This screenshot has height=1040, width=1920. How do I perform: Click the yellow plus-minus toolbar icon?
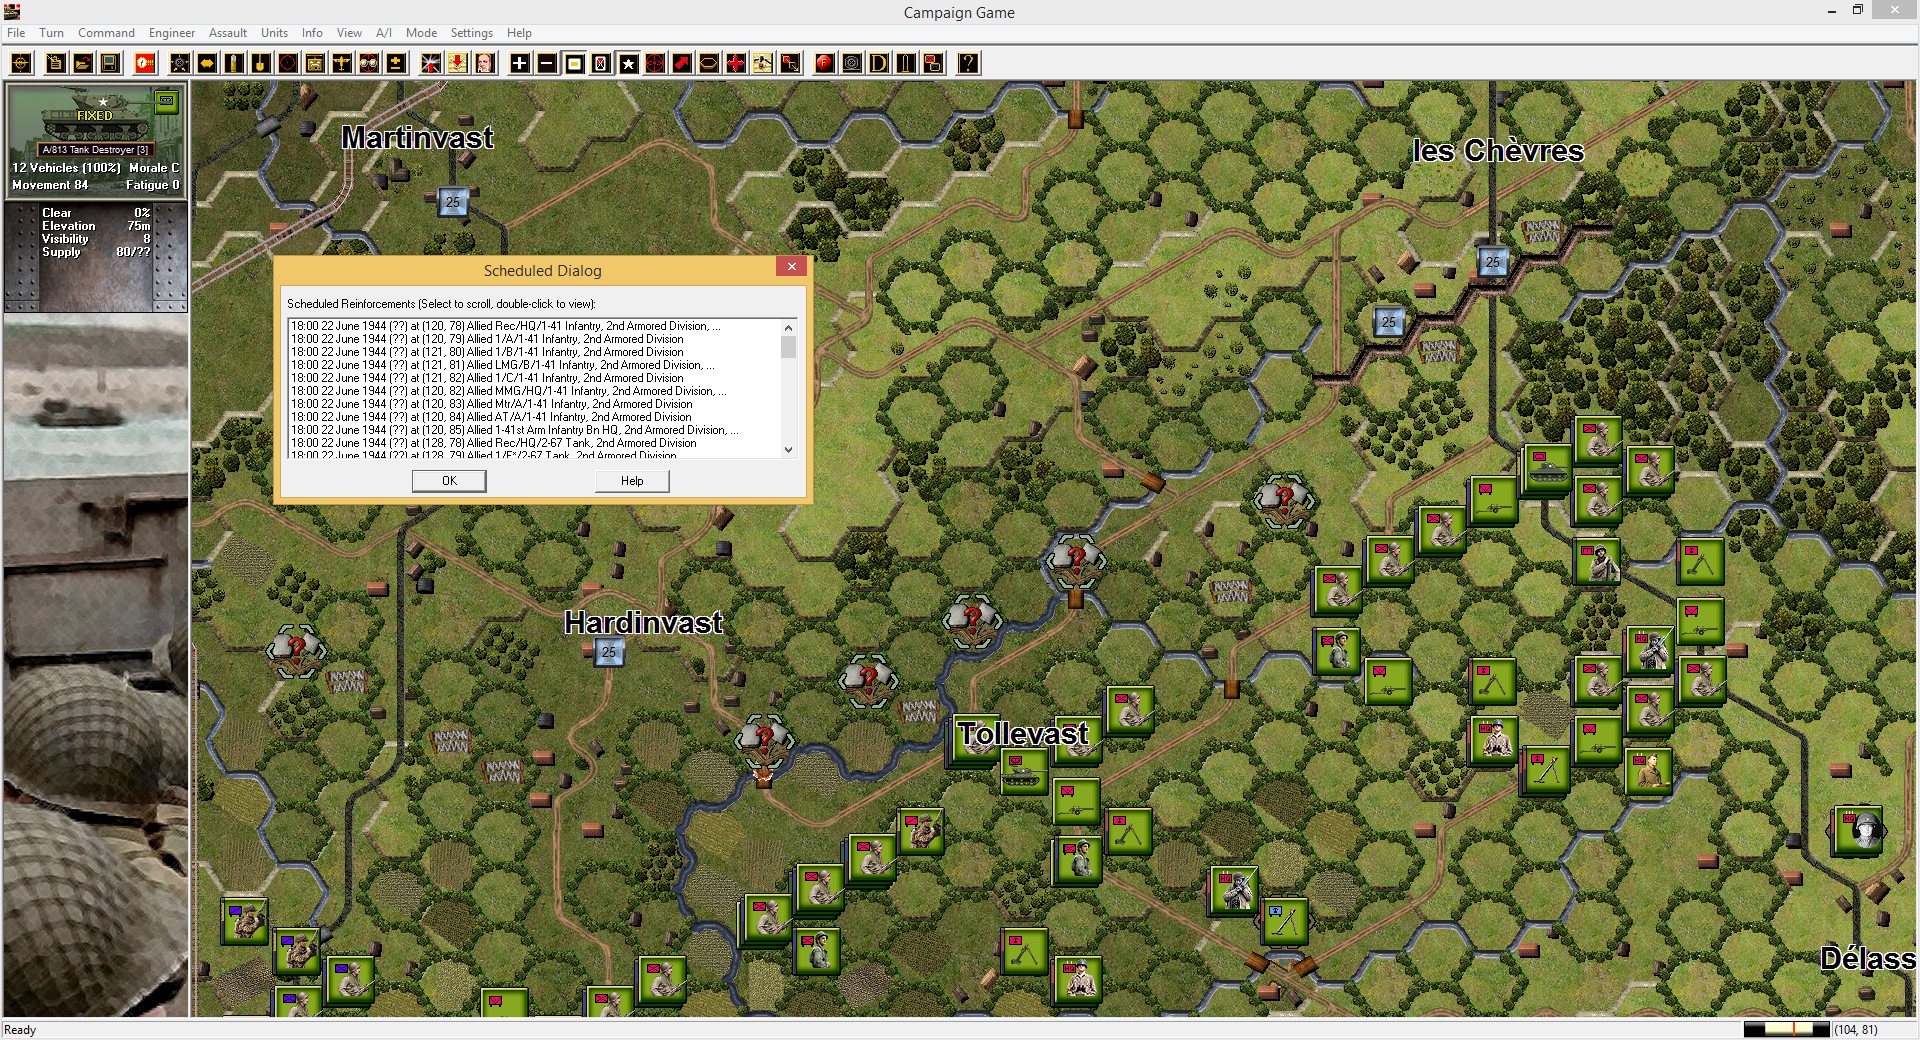pyautogui.click(x=396, y=63)
